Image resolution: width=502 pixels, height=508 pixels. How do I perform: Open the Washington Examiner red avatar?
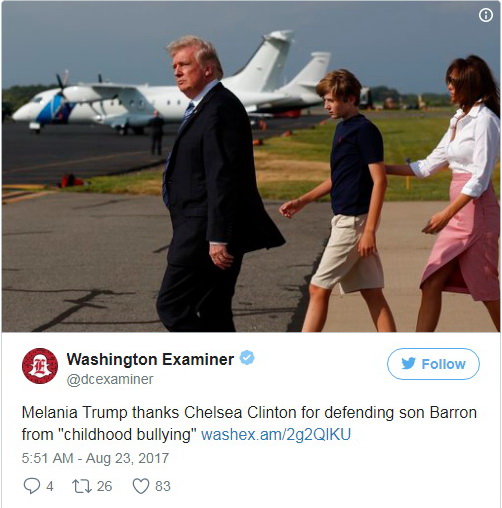40,366
